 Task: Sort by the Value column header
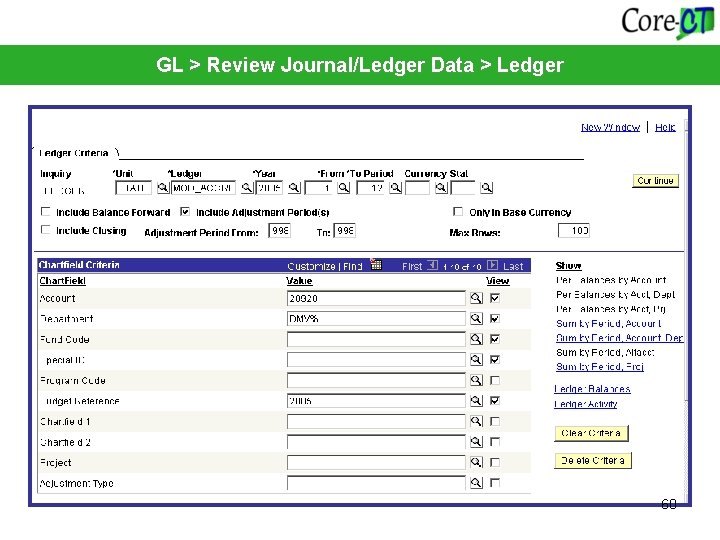[299, 281]
